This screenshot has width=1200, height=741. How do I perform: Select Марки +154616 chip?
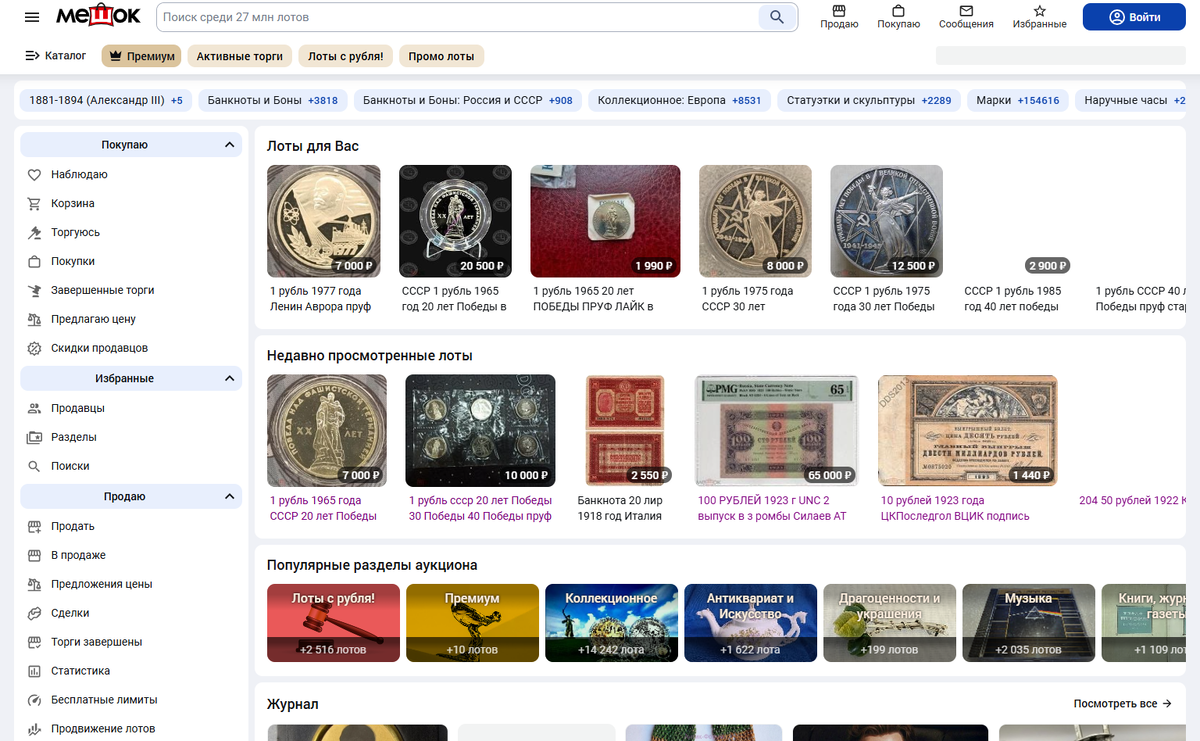tap(1018, 100)
